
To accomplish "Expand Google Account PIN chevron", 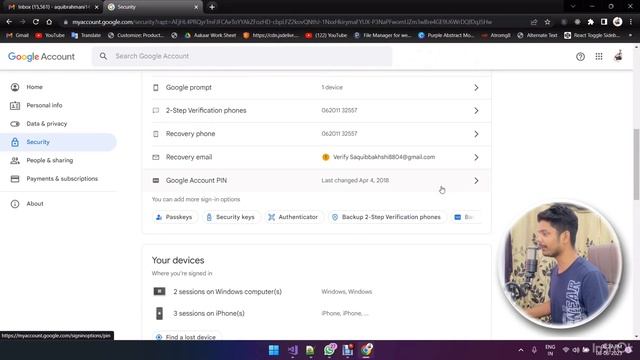I will (476, 180).
